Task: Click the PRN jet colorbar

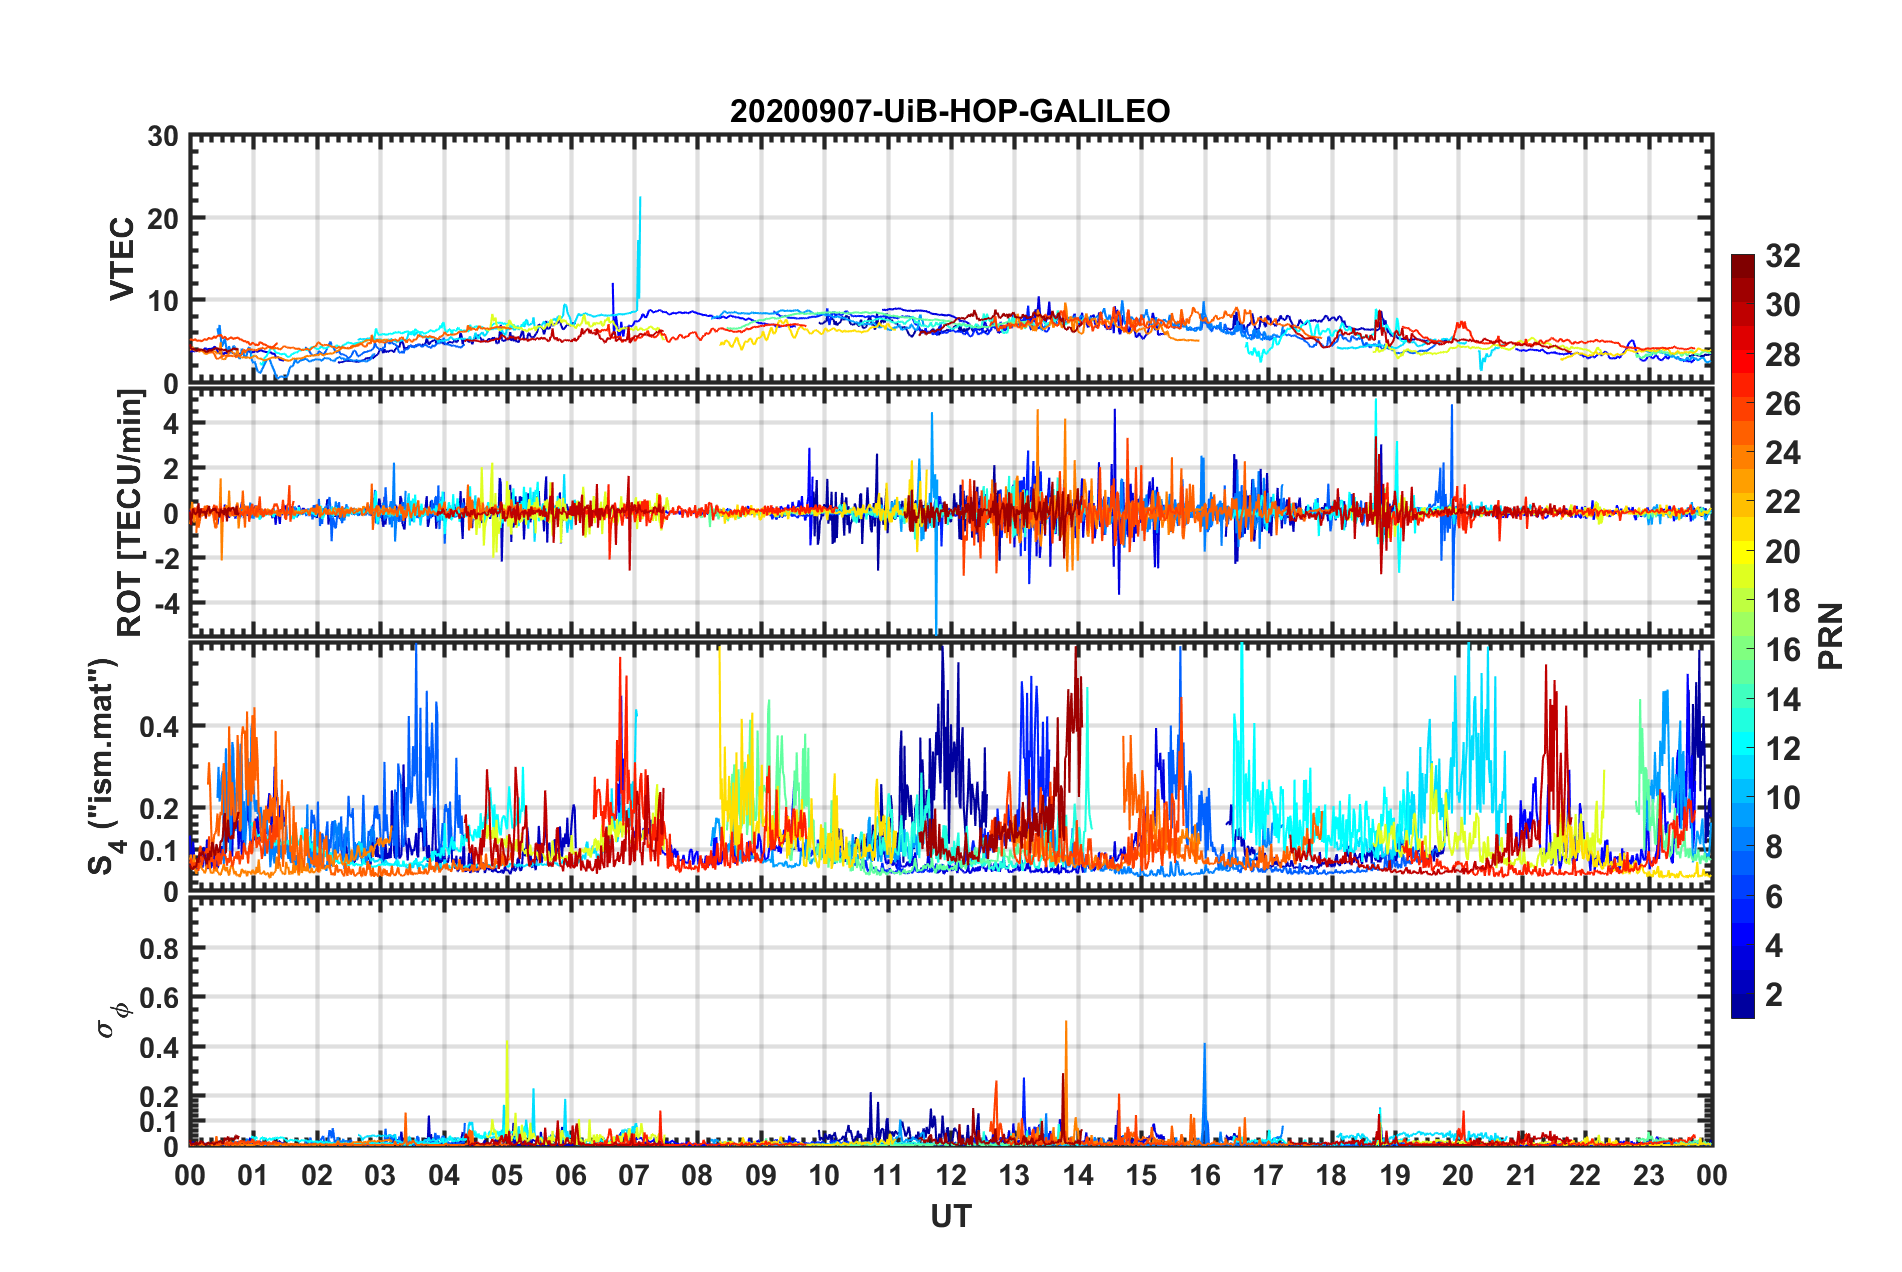Action: coord(1742,636)
